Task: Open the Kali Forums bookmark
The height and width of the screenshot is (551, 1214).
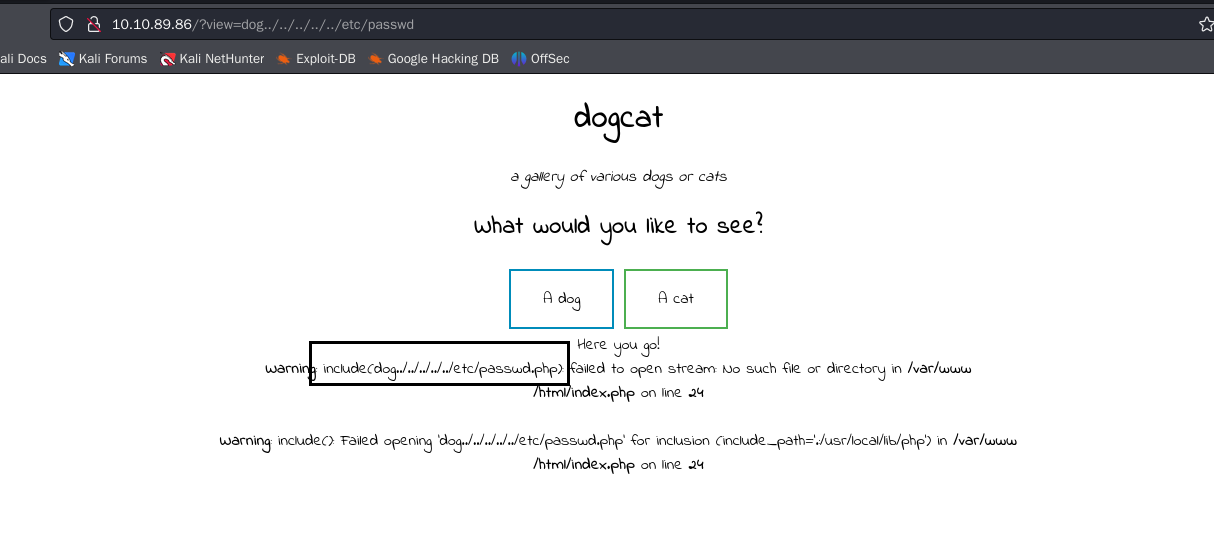Action: pos(103,59)
